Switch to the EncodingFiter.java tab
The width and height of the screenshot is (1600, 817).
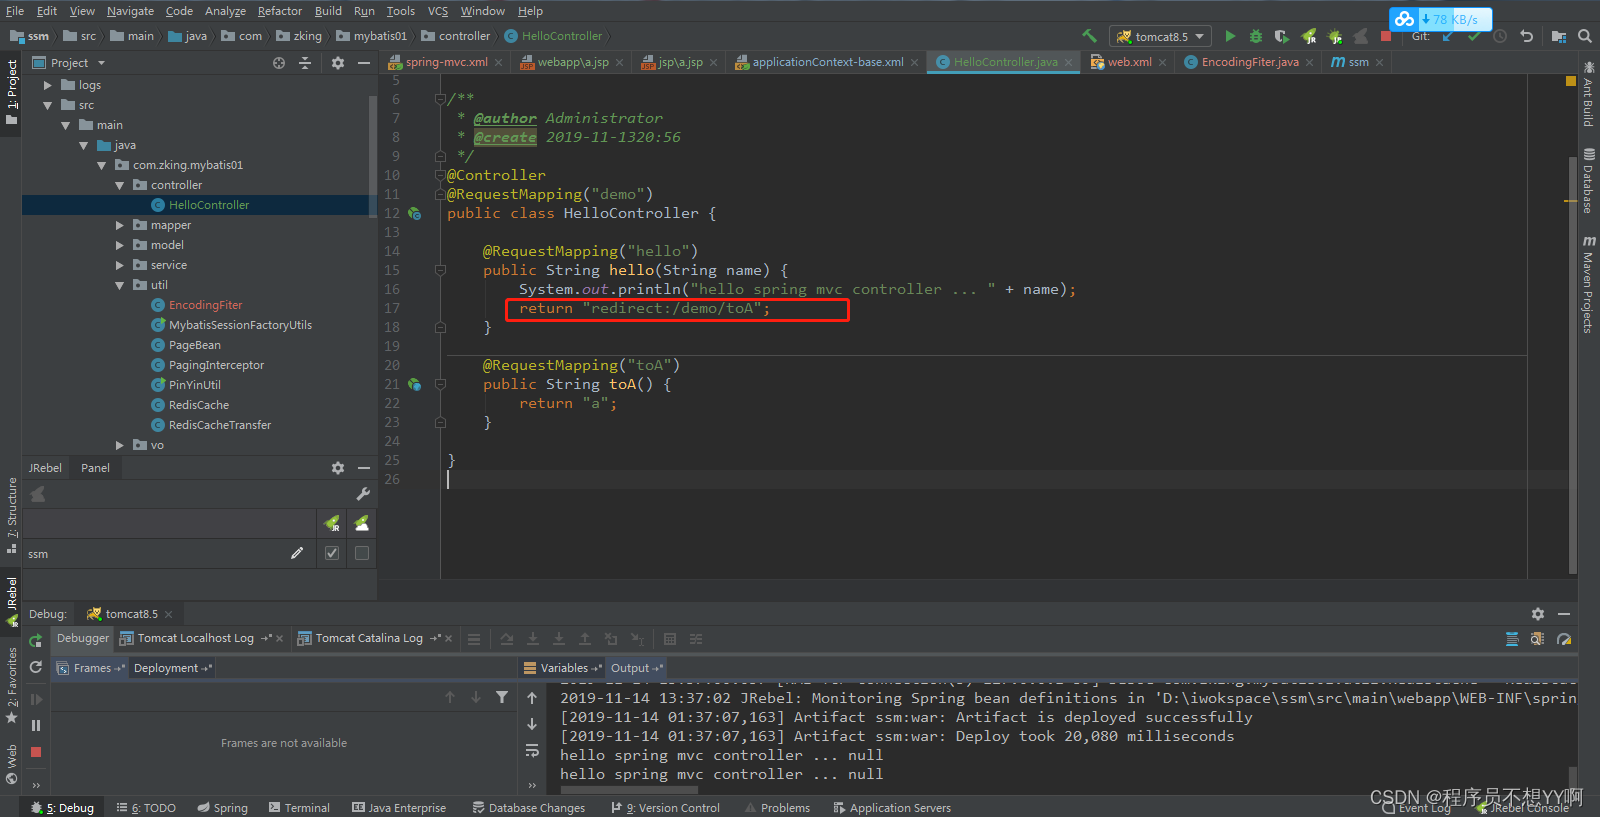[1250, 62]
